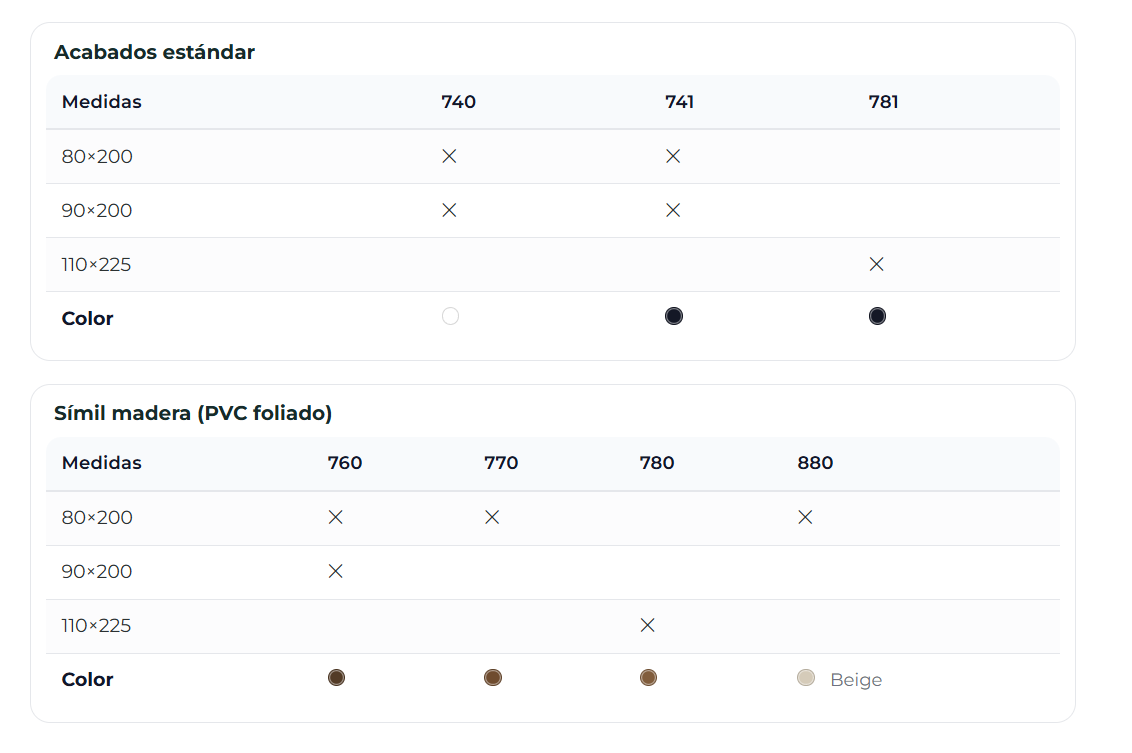Click the Símil madera (PVC foliado) heading
Image resolution: width=1132 pixels, height=753 pixels.
[193, 413]
